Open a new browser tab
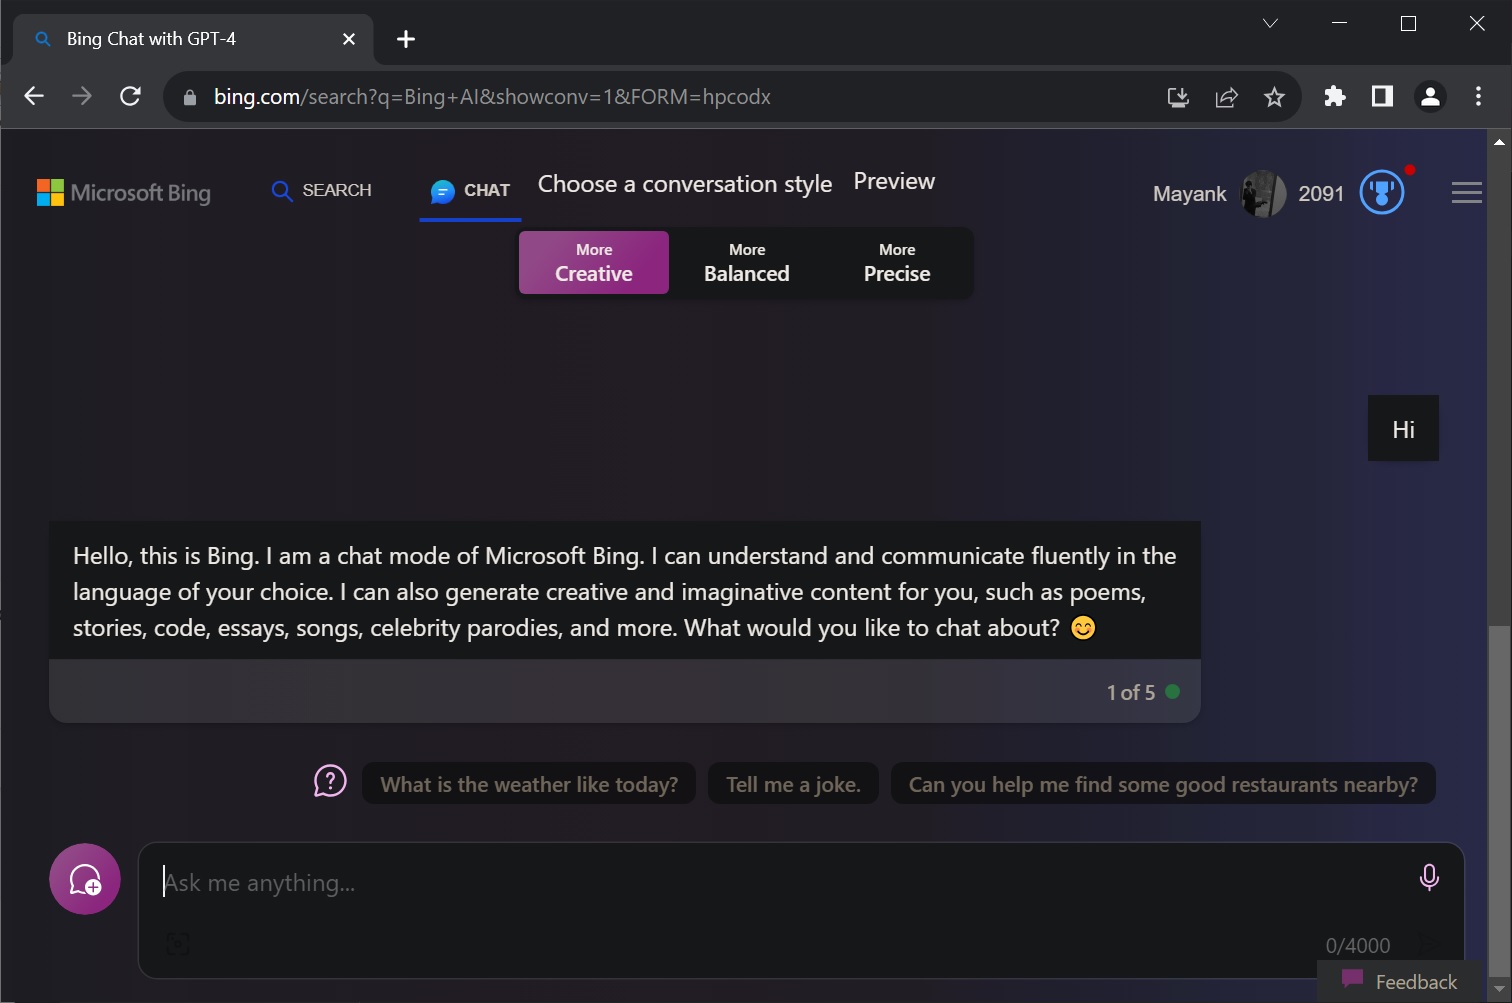1512x1003 pixels. (405, 39)
